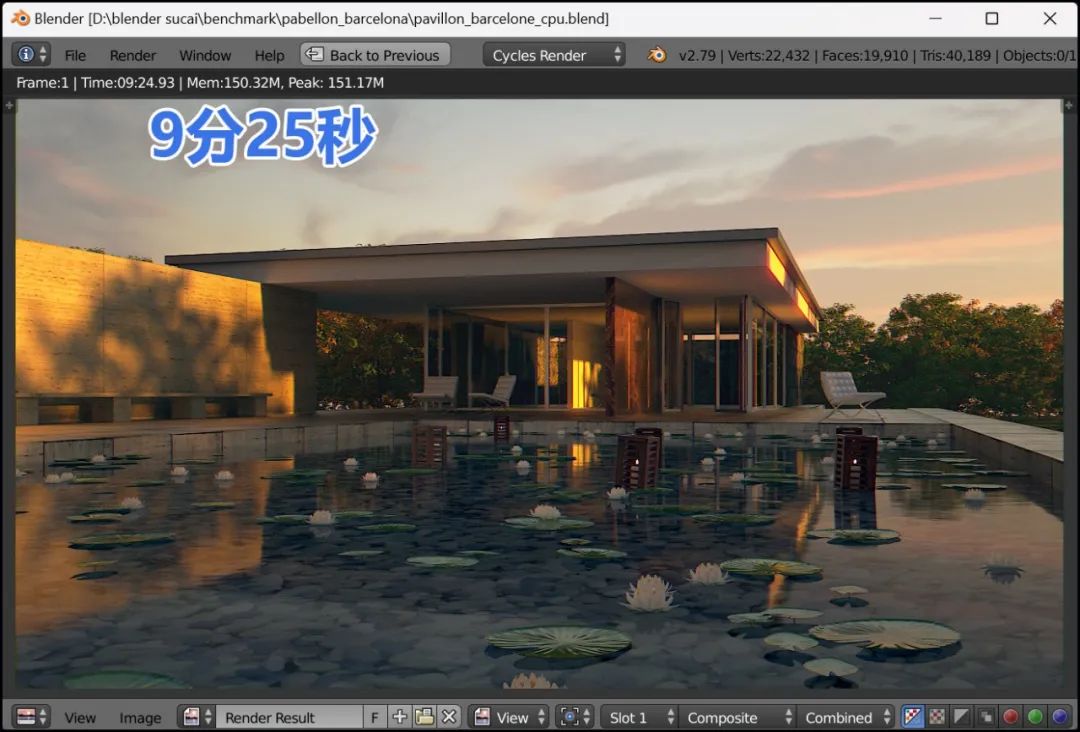This screenshot has width=1080, height=732.
Task: Open the Render menu
Action: click(x=133, y=55)
